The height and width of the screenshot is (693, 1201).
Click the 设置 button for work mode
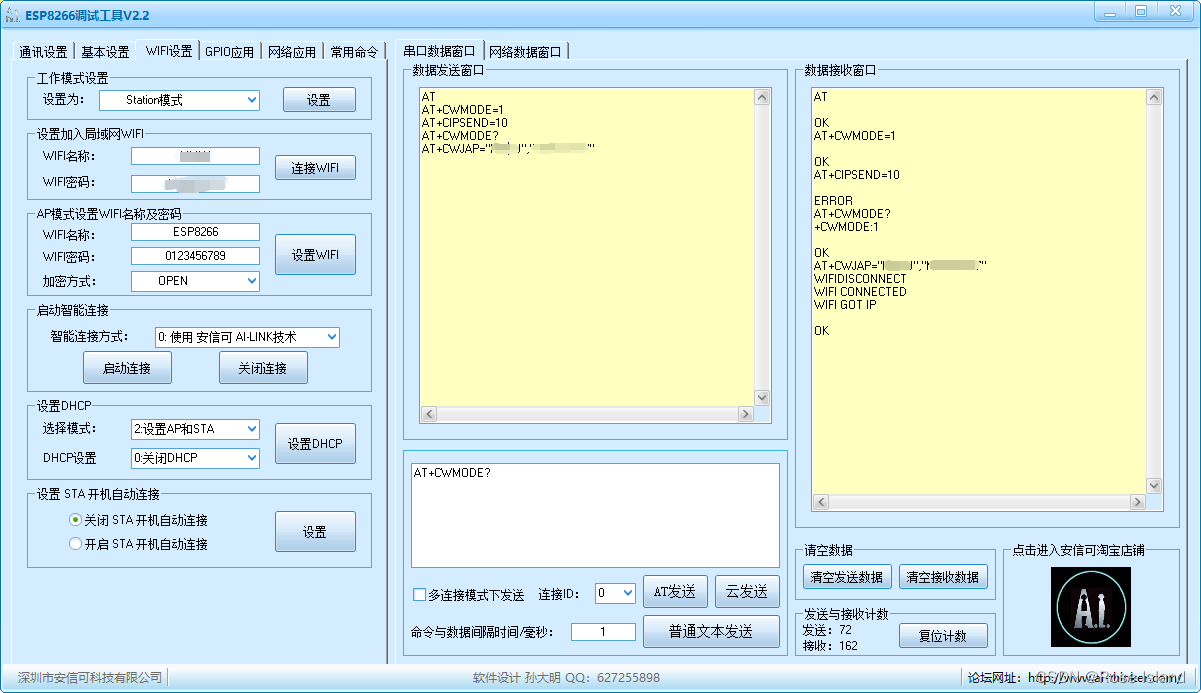tap(319, 100)
